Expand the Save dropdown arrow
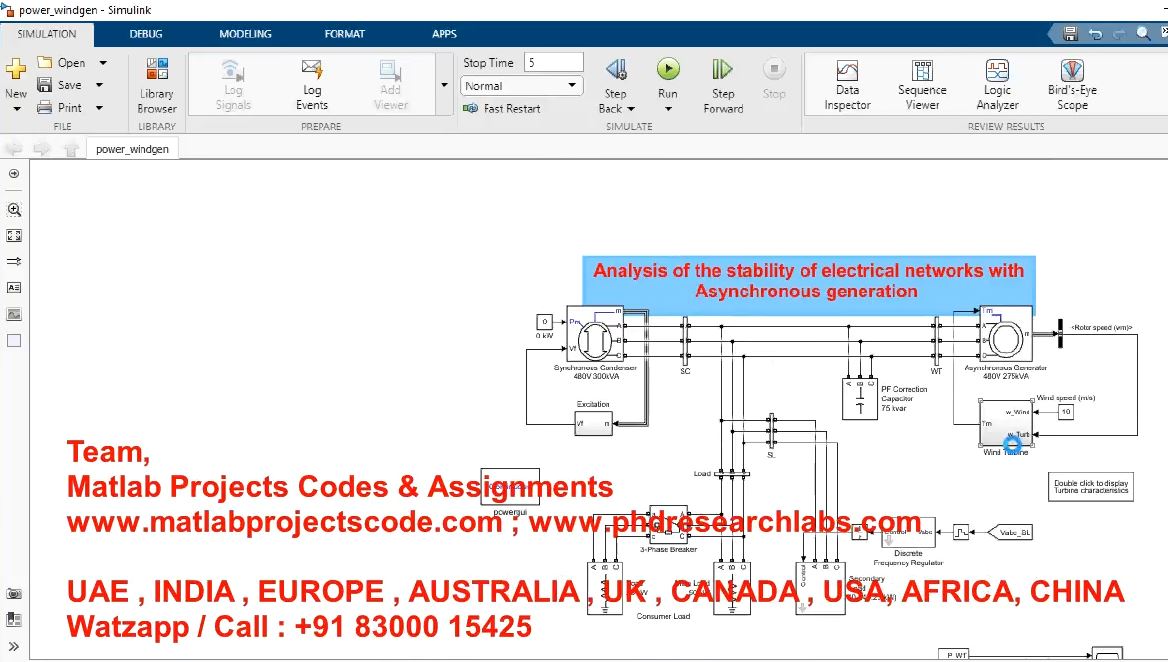The height and width of the screenshot is (662, 1168). click(x=99, y=85)
